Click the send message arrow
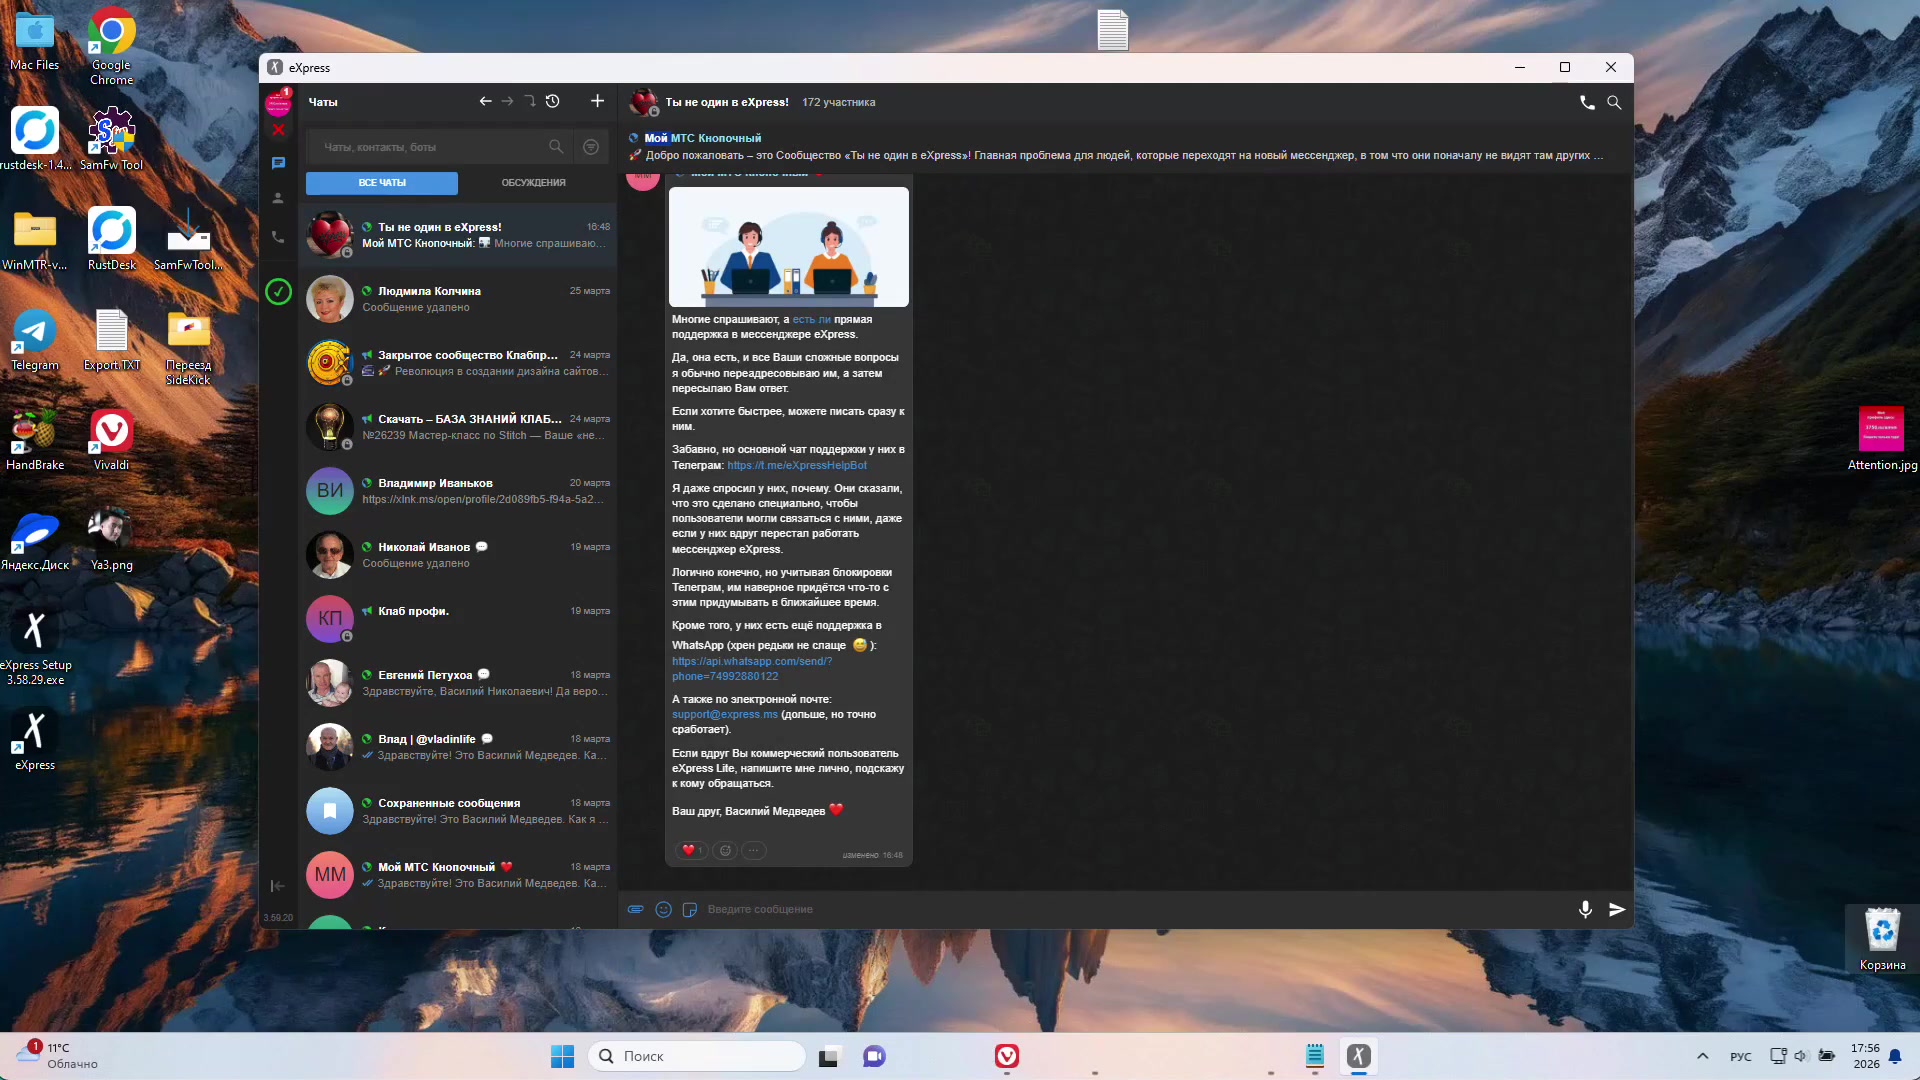The width and height of the screenshot is (1920, 1080). click(1617, 909)
